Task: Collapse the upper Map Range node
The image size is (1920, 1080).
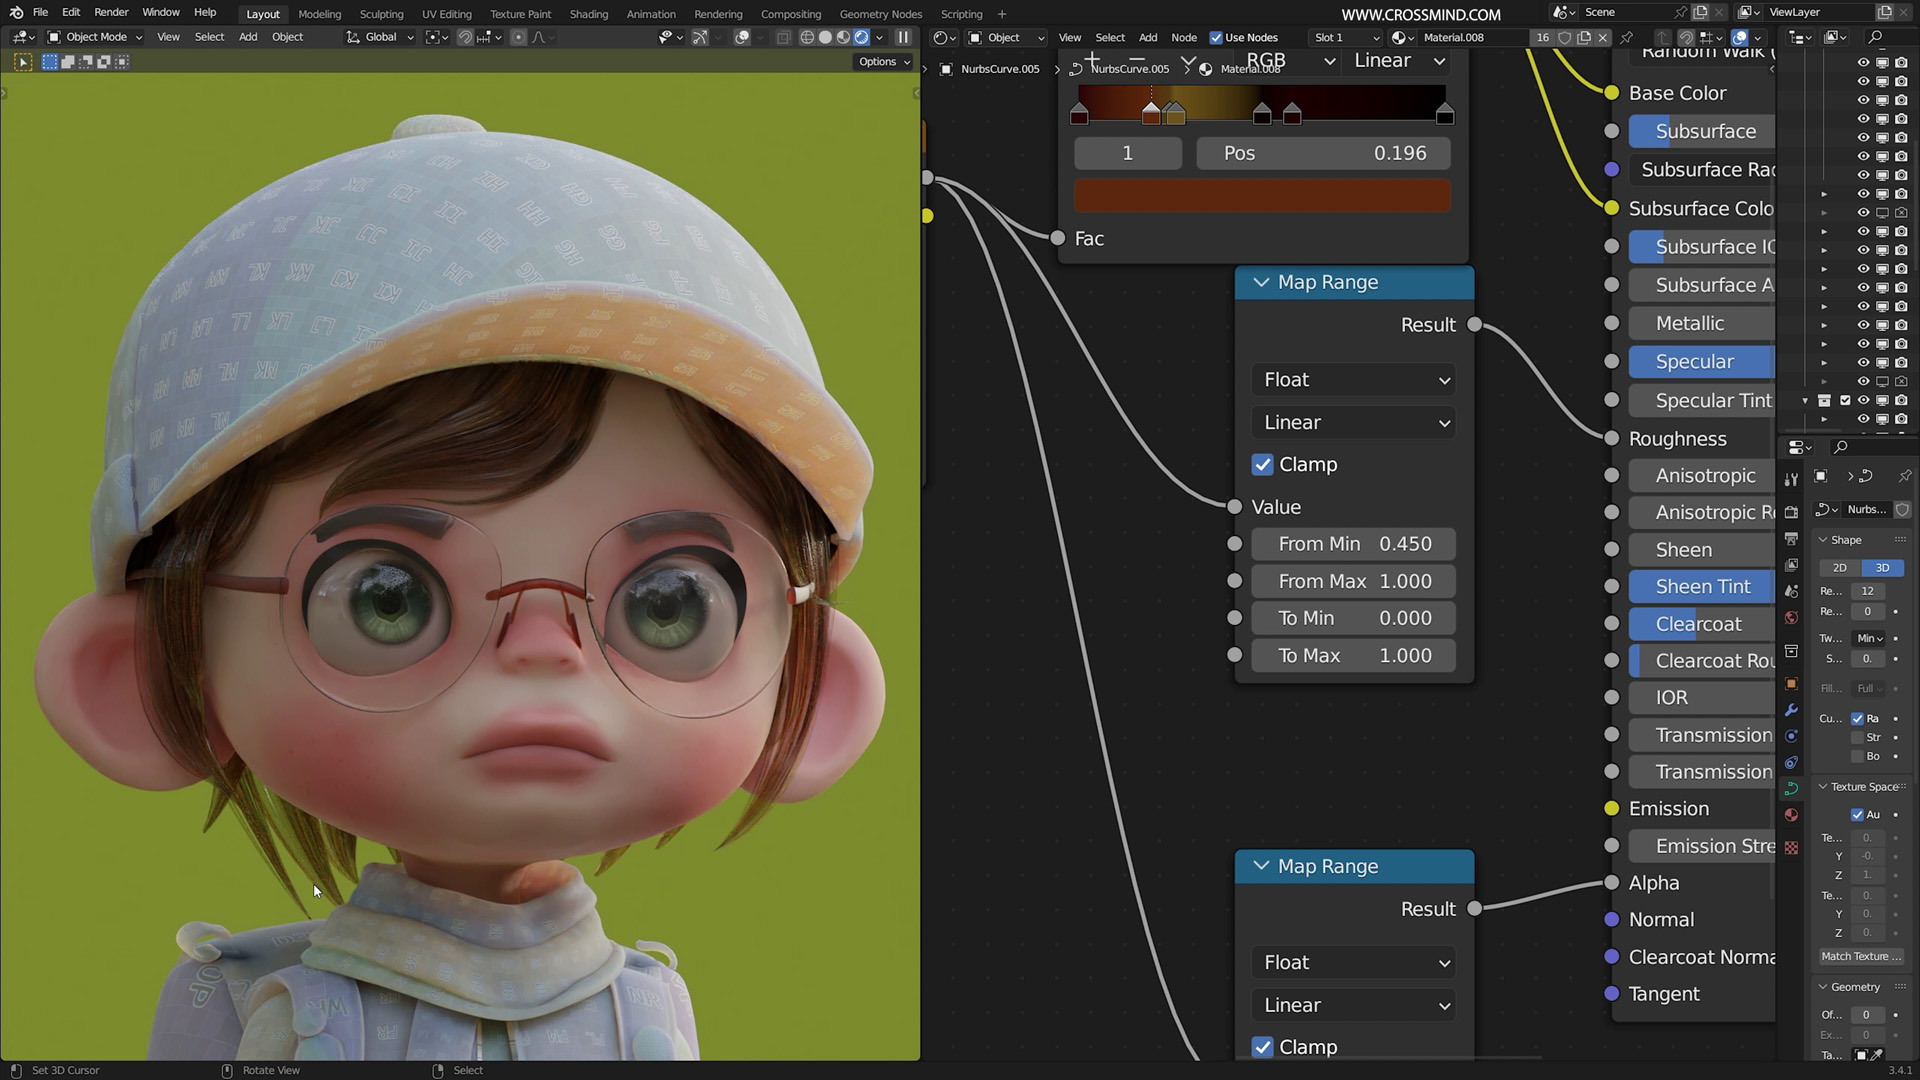Action: point(1261,282)
